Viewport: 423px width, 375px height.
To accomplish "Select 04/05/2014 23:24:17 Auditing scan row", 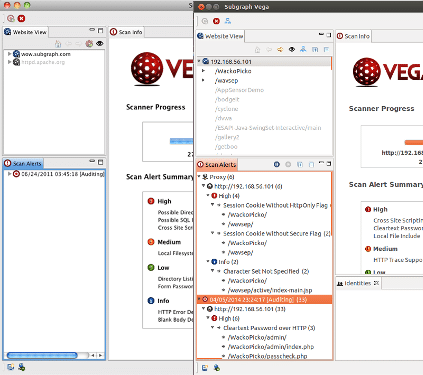I will pos(264,300).
